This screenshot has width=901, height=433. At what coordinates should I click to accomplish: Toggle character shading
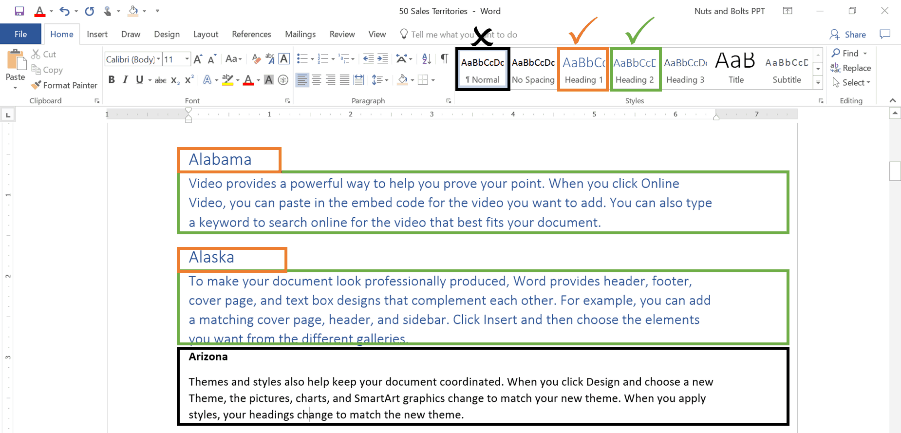[x=268, y=80]
